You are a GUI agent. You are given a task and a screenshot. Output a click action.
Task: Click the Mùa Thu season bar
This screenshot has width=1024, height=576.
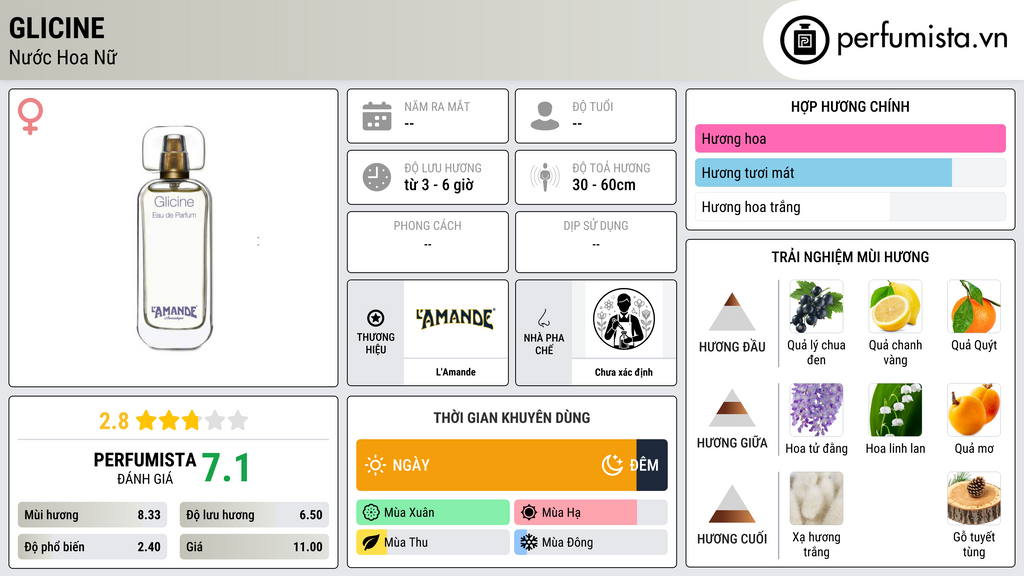[x=433, y=542]
